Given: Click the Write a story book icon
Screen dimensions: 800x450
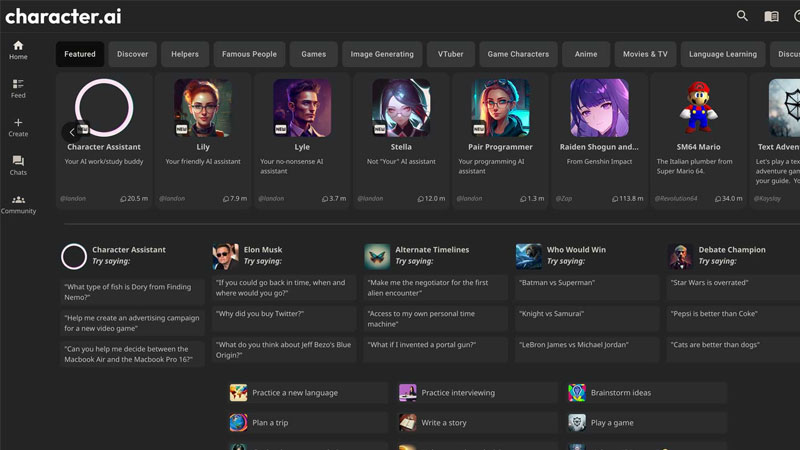Looking at the screenshot, I should coord(408,423).
